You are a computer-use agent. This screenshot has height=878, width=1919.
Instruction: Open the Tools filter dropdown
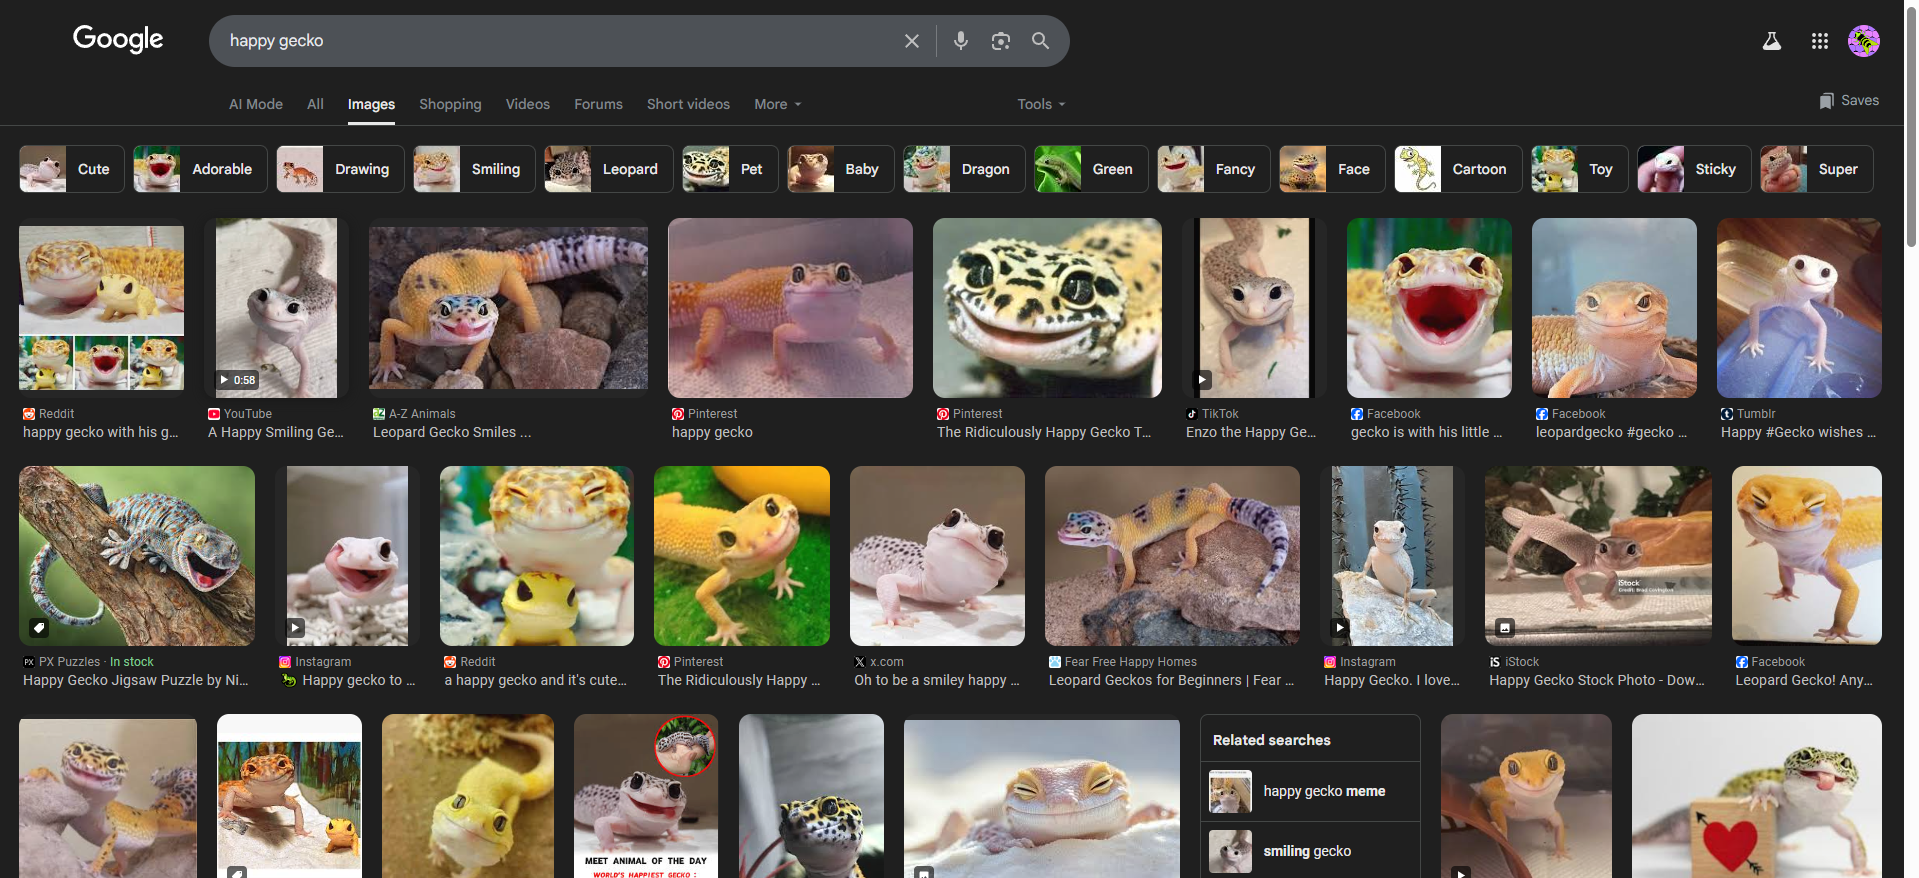pyautogui.click(x=1040, y=104)
